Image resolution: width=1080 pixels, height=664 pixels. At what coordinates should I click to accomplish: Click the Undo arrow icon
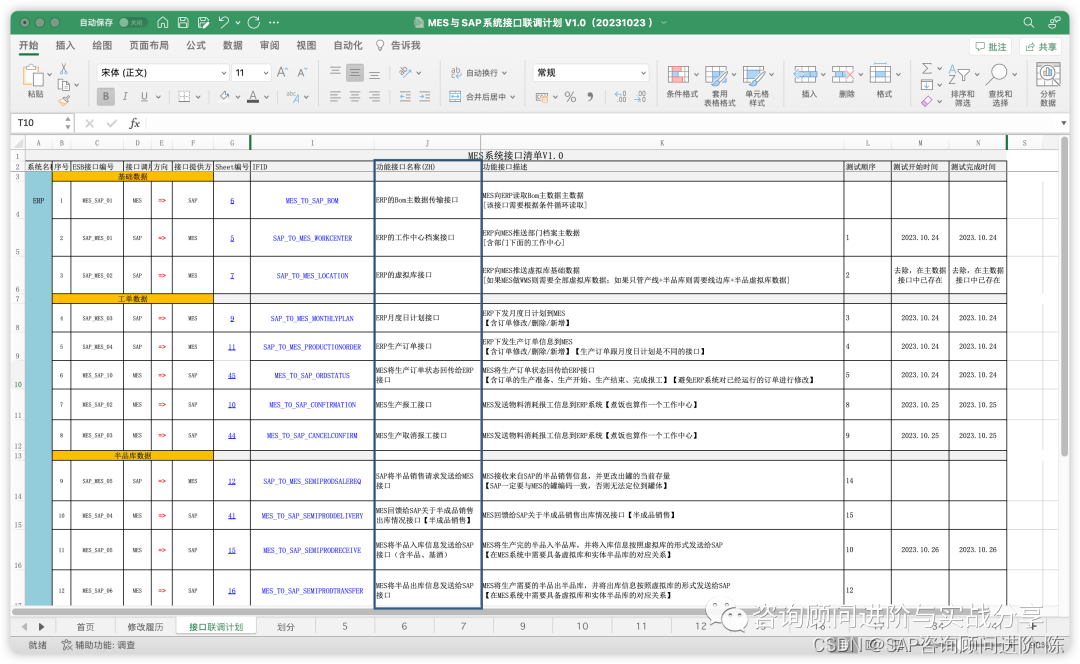click(x=224, y=22)
